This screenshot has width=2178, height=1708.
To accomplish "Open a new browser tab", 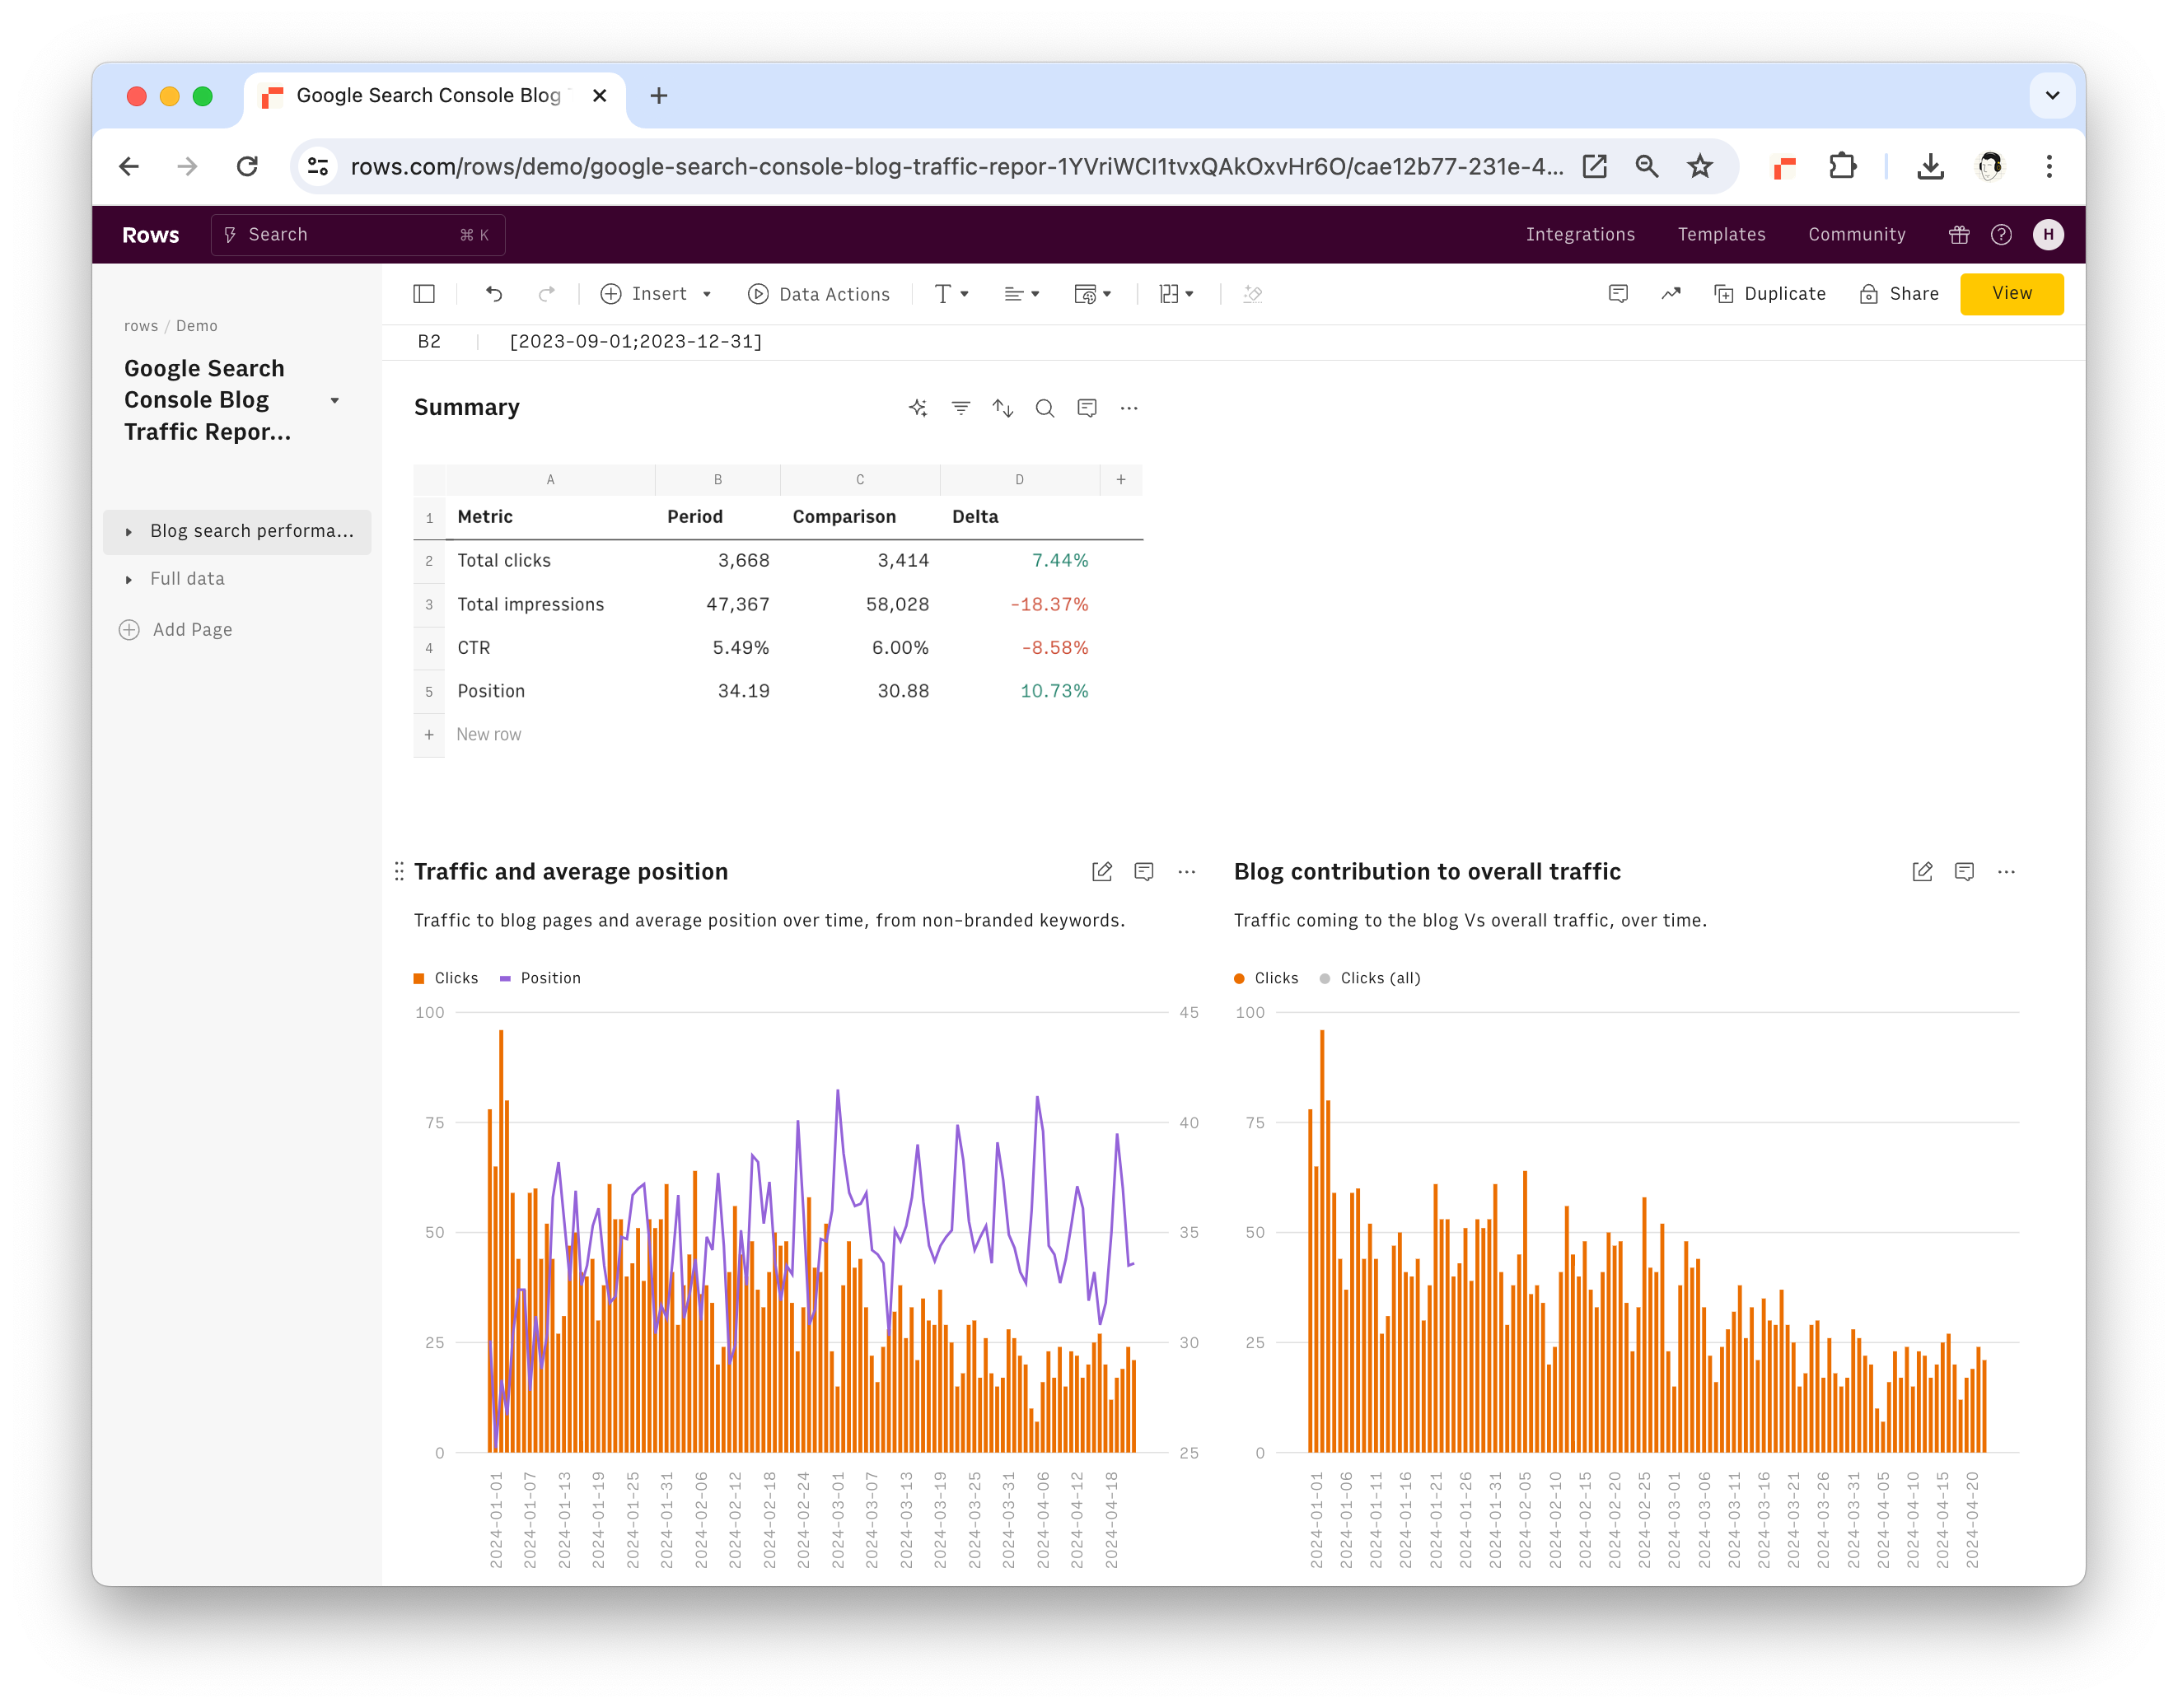I will click(658, 96).
